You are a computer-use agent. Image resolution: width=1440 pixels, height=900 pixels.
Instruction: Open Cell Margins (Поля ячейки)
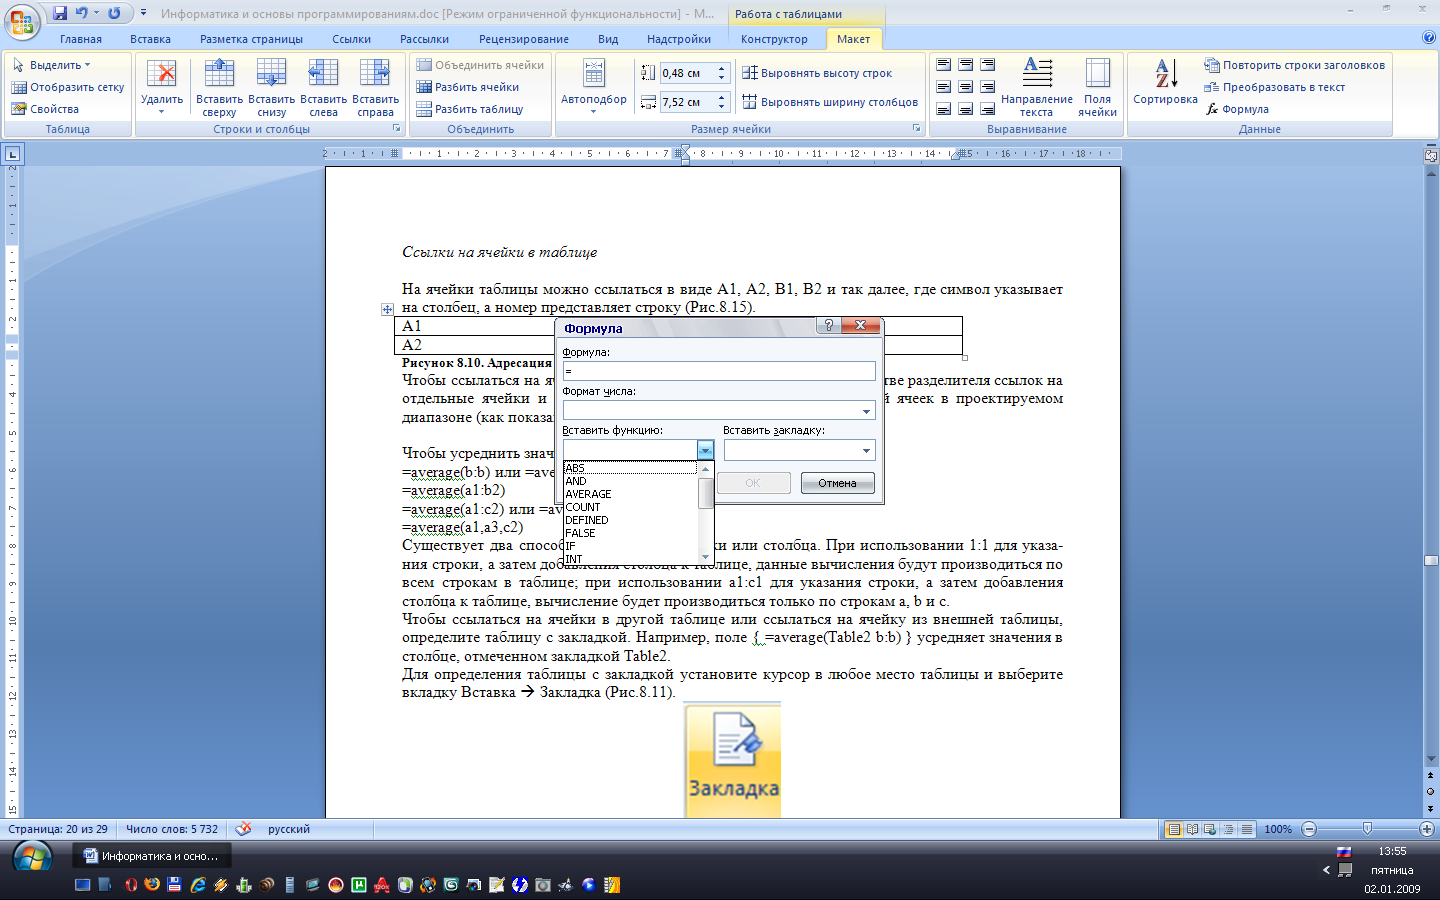pyautogui.click(x=1097, y=87)
